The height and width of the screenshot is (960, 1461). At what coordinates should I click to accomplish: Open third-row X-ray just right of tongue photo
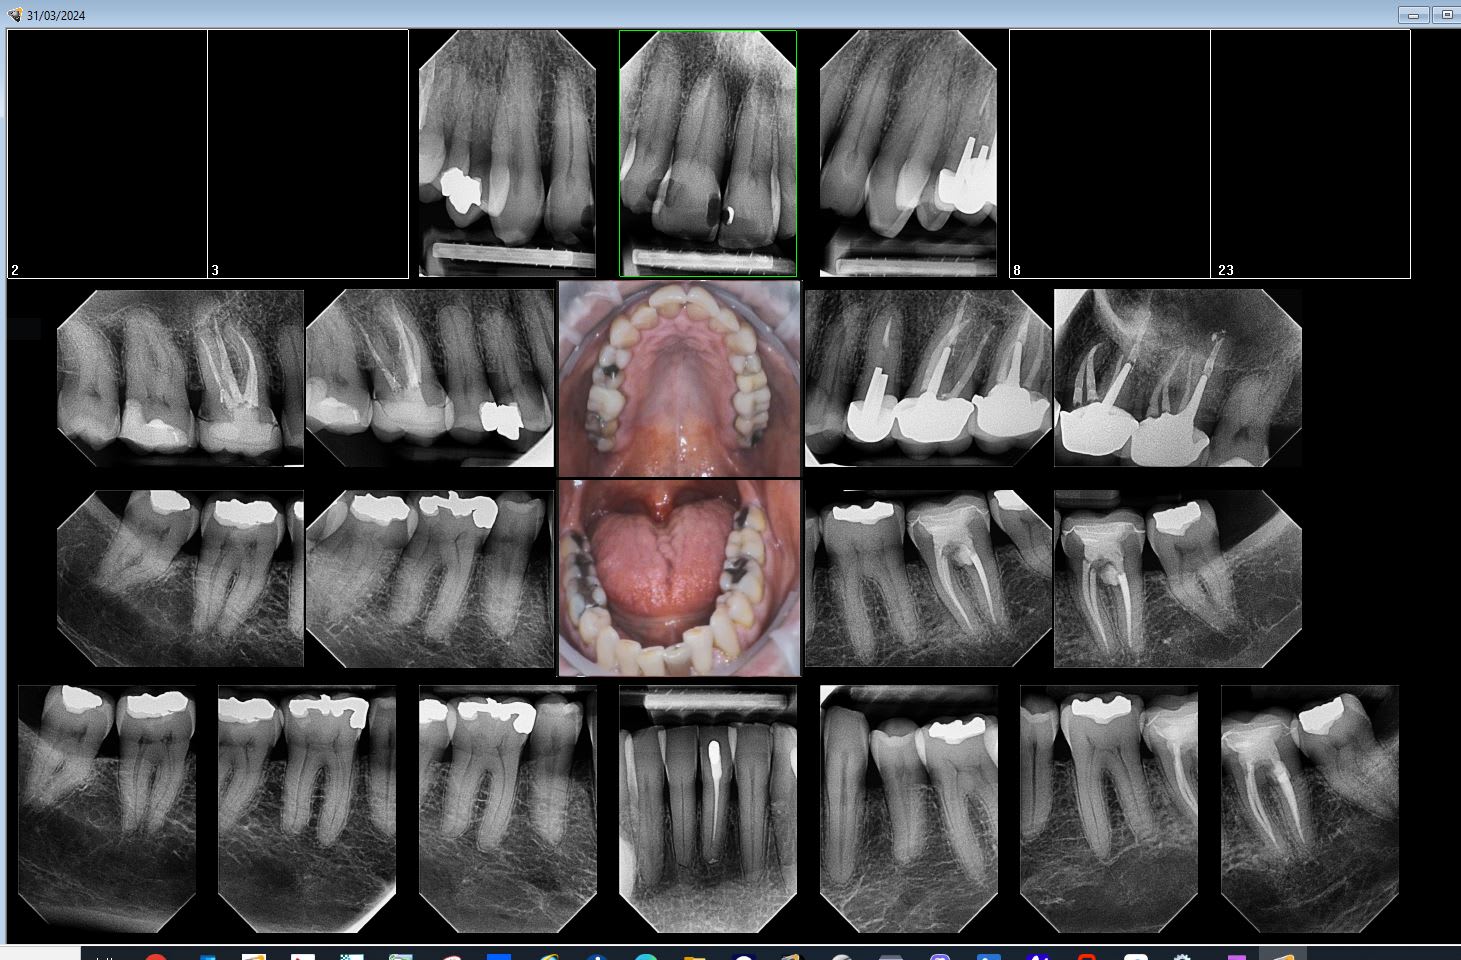click(x=928, y=578)
